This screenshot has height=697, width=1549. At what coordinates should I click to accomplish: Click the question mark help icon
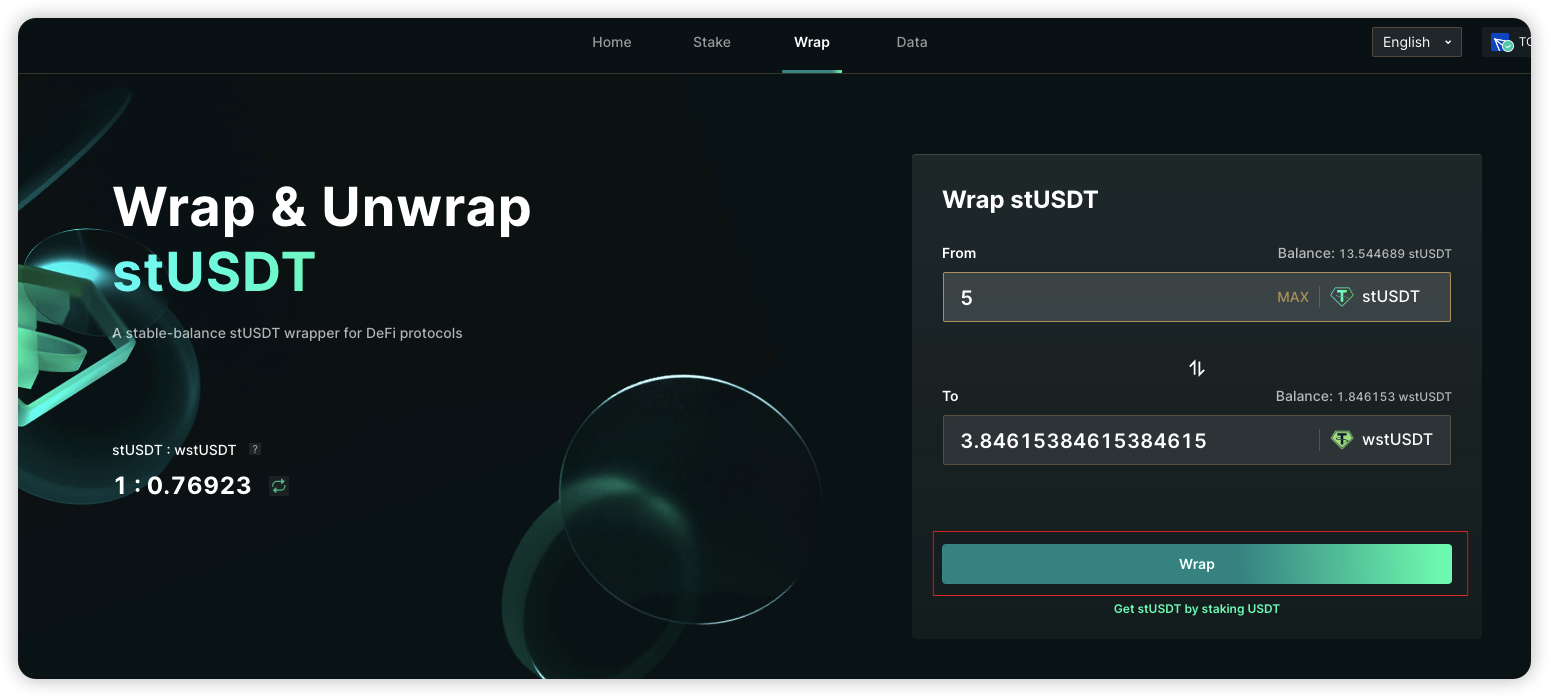(255, 450)
